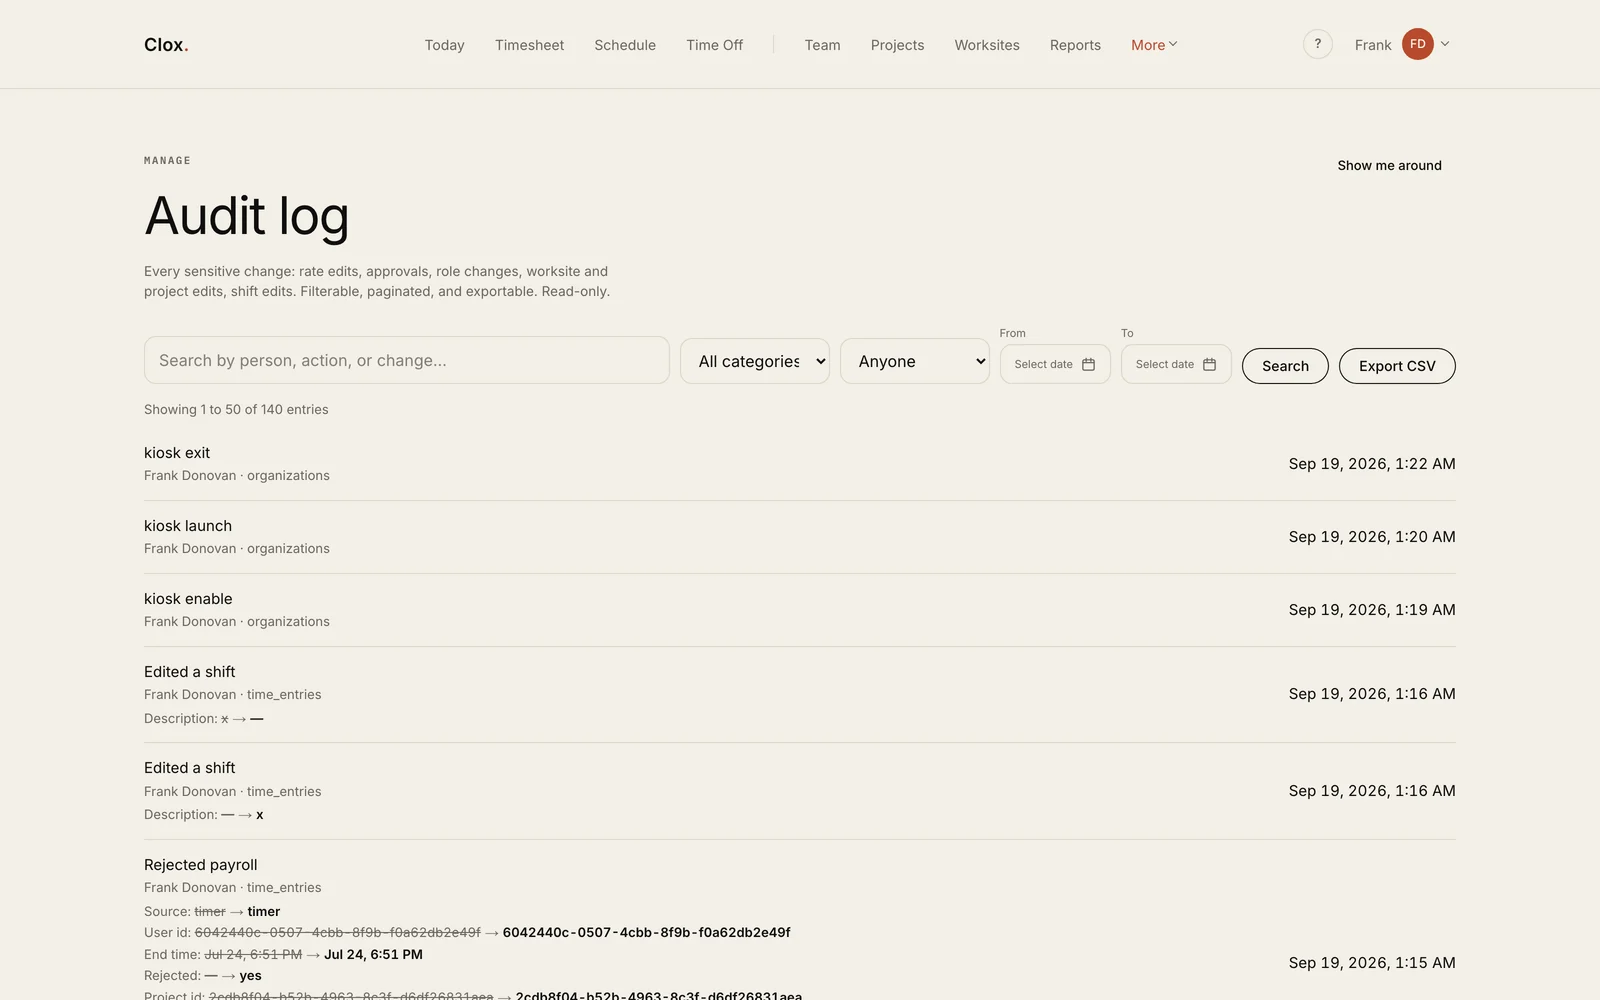1600x1000 pixels.
Task: Click the Rejected payroll entry title
Action: coord(200,865)
